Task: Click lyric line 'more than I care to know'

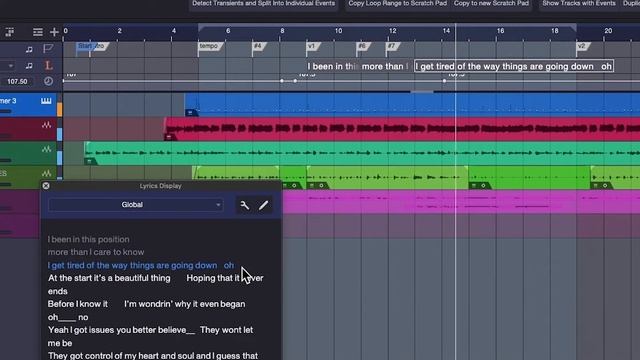Action: (x=96, y=252)
